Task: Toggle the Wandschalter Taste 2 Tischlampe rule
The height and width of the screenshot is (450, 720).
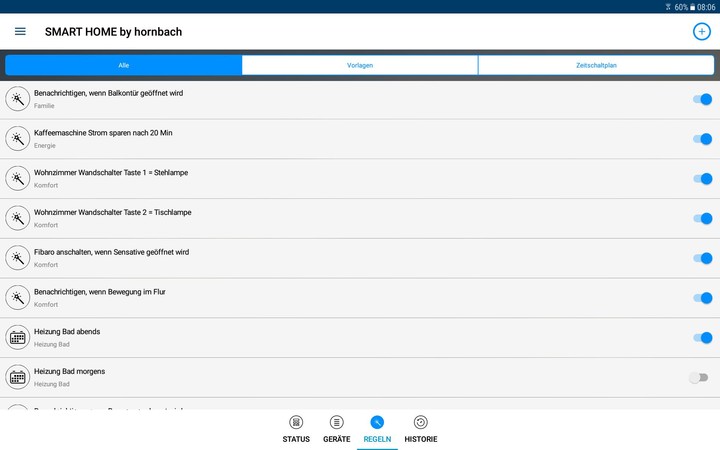Action: (703, 219)
